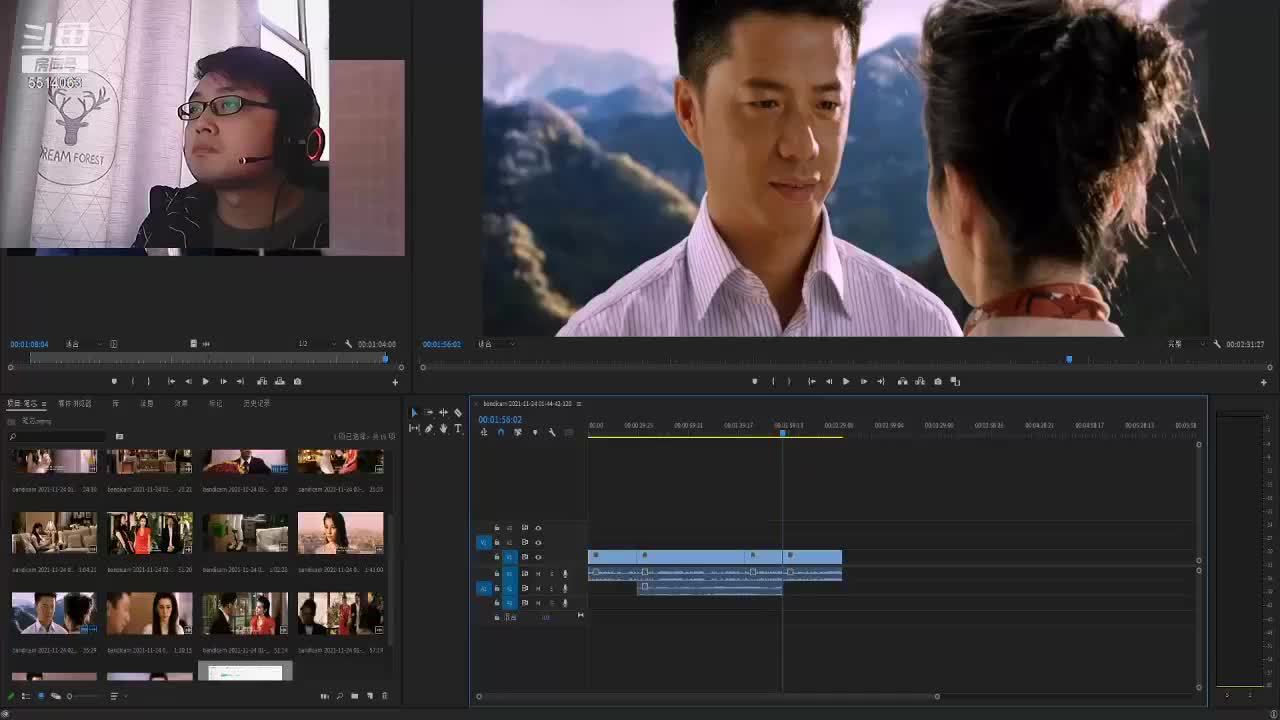Viewport: 1280px width, 720px height.
Task: Choose the Ripple Edit tool
Action: point(443,413)
